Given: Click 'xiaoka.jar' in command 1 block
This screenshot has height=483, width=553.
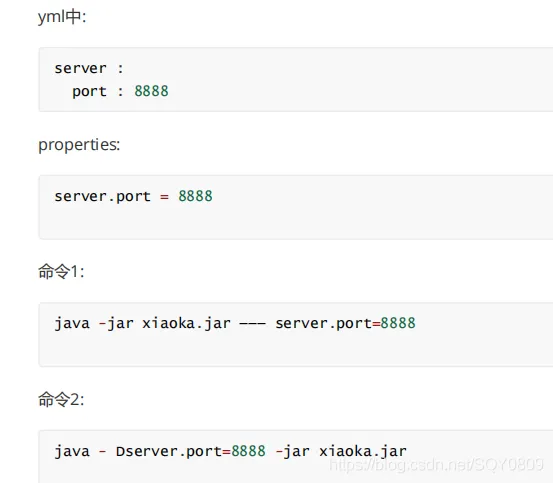Looking at the screenshot, I should (x=186, y=323).
